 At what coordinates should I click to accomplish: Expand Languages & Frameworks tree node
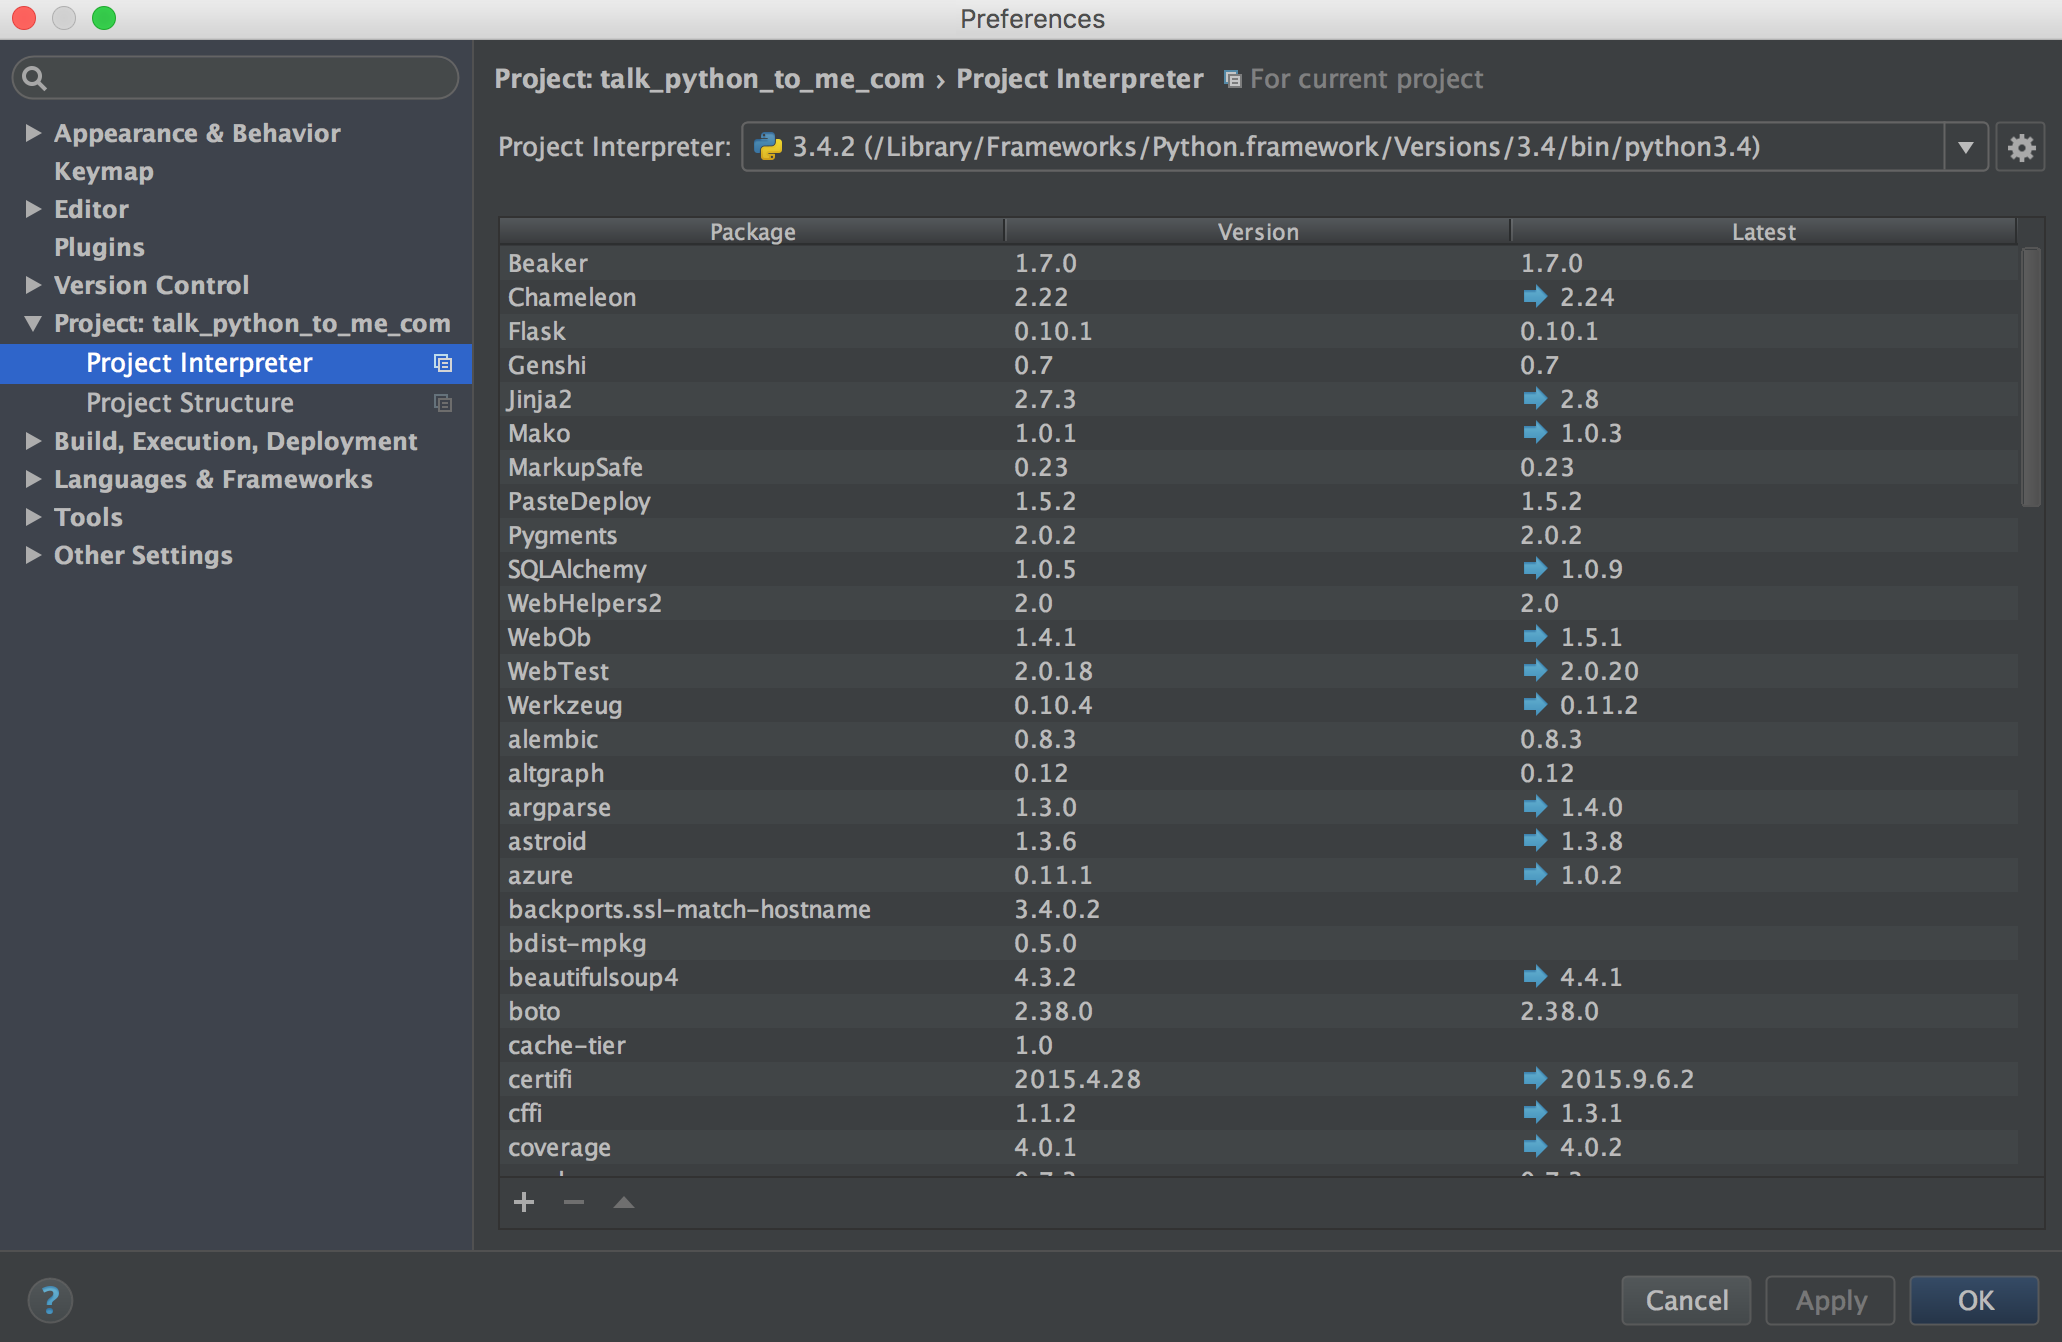click(33, 479)
